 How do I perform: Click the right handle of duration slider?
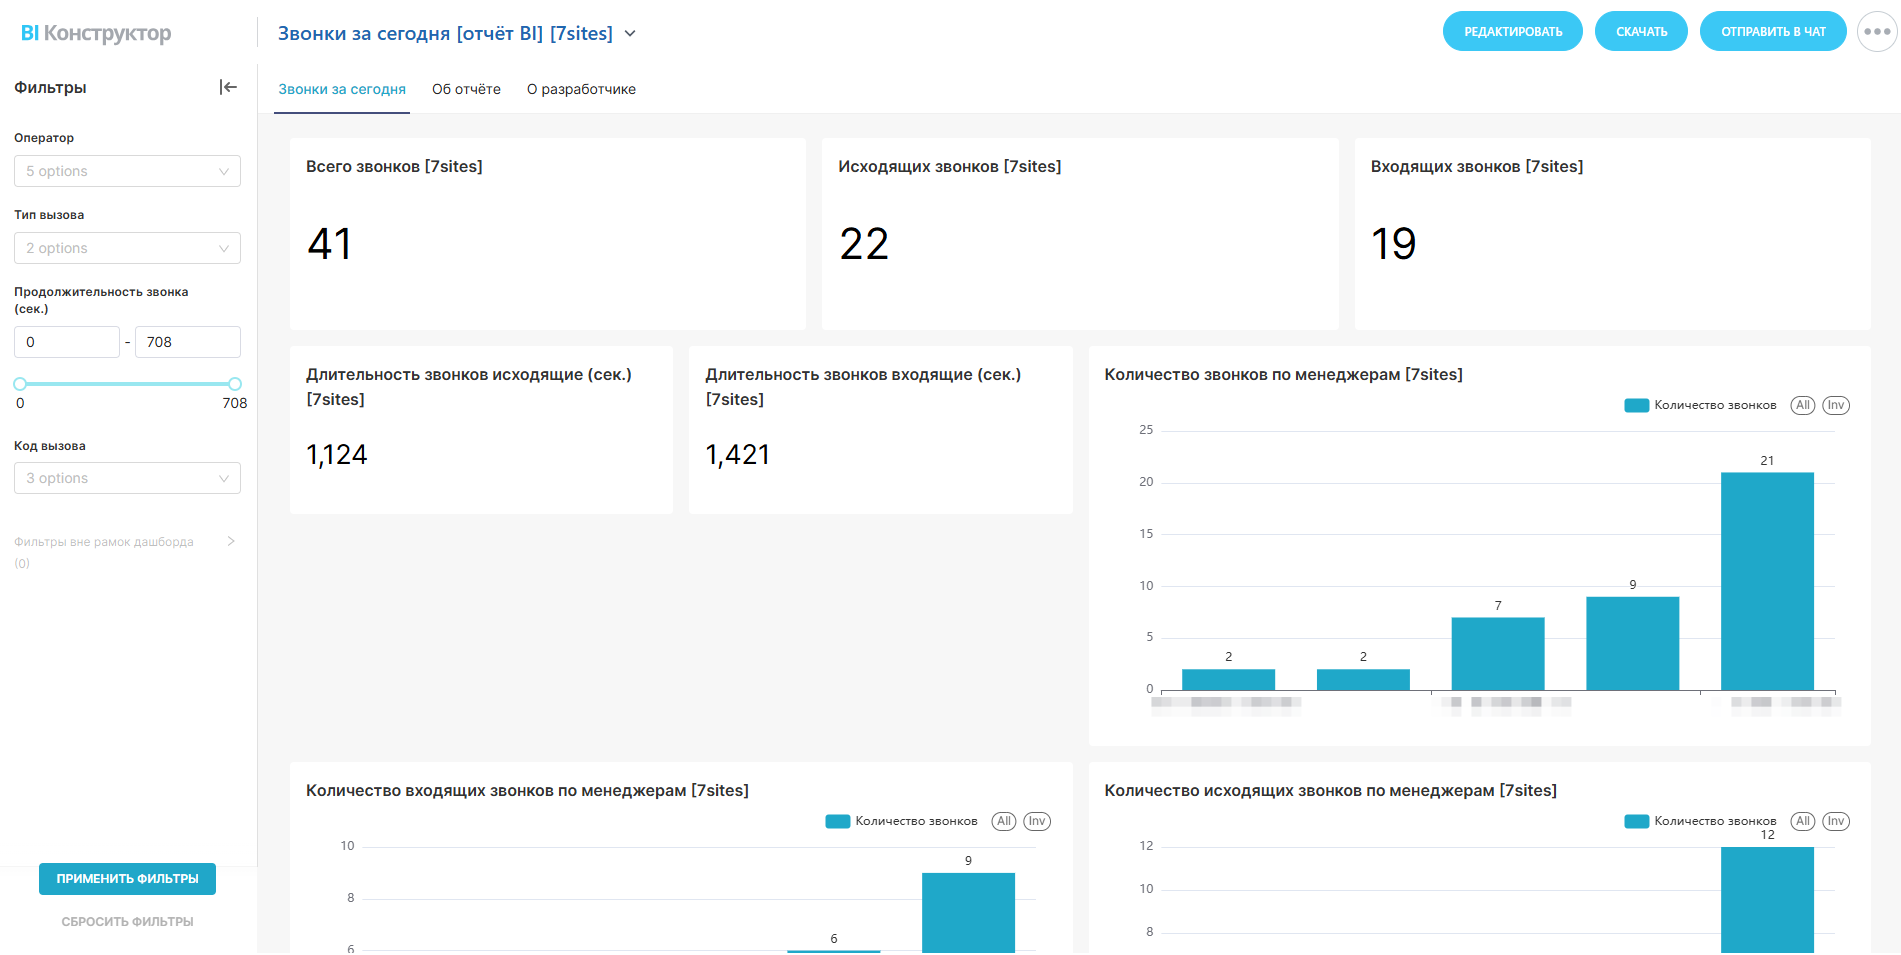235,384
